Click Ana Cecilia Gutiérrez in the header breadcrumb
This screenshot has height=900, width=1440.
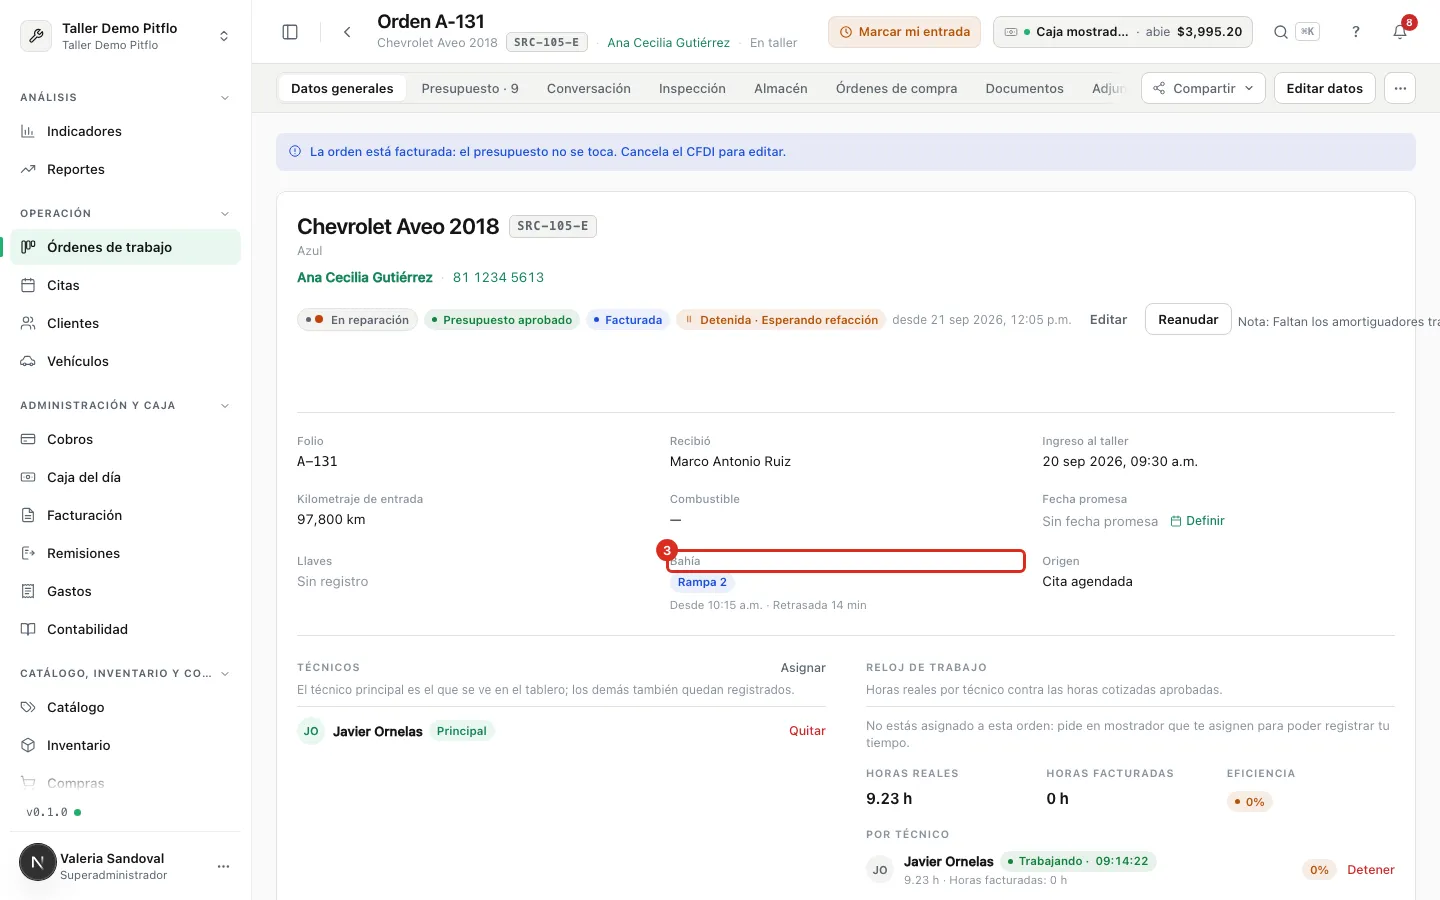(x=669, y=43)
